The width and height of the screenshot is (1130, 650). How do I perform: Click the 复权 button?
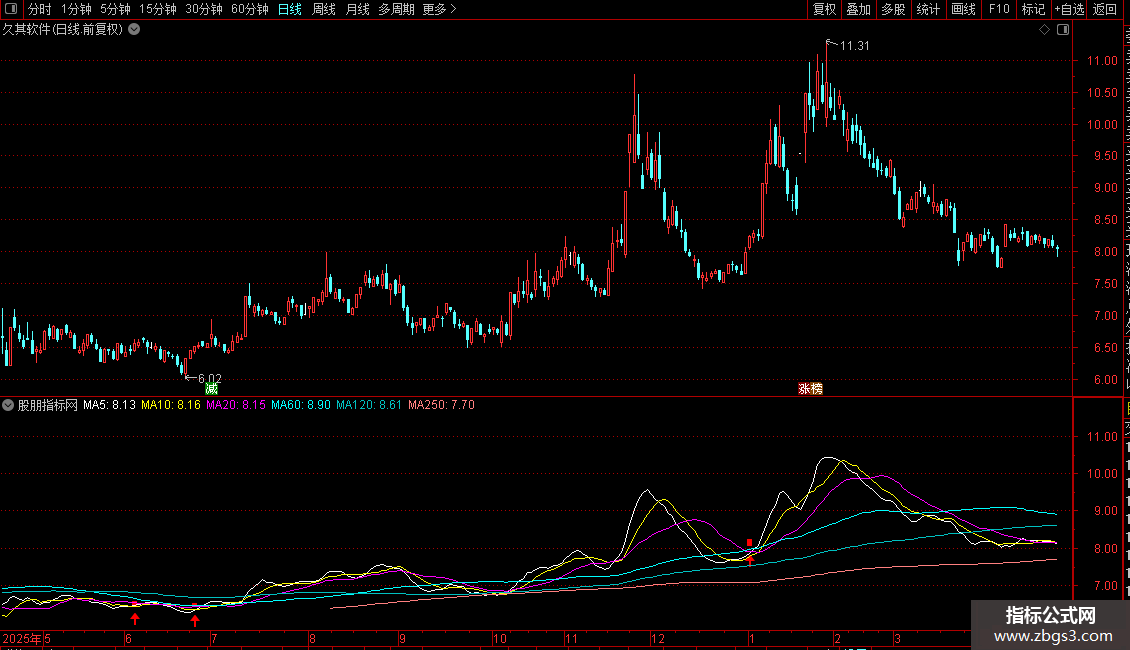(824, 9)
